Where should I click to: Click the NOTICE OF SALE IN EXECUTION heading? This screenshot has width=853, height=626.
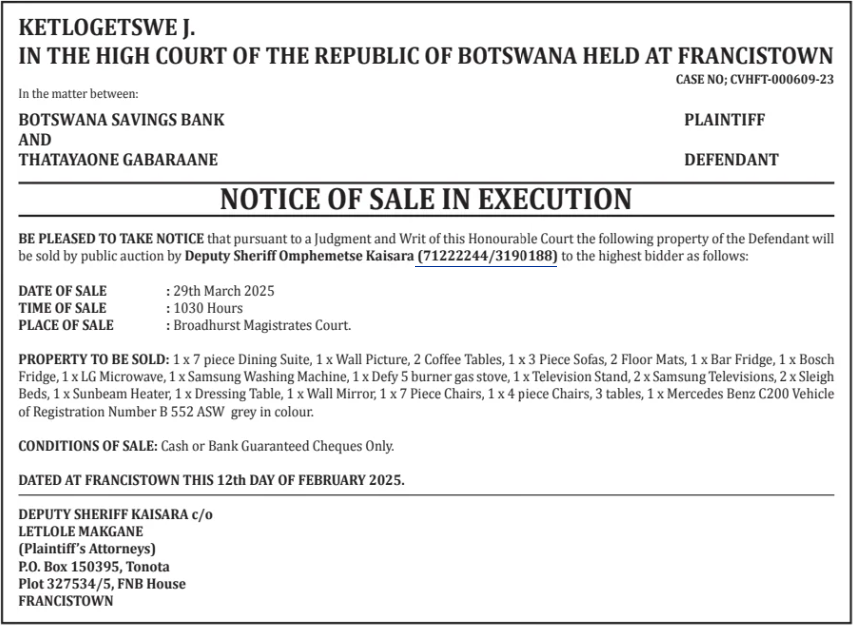coord(426,199)
